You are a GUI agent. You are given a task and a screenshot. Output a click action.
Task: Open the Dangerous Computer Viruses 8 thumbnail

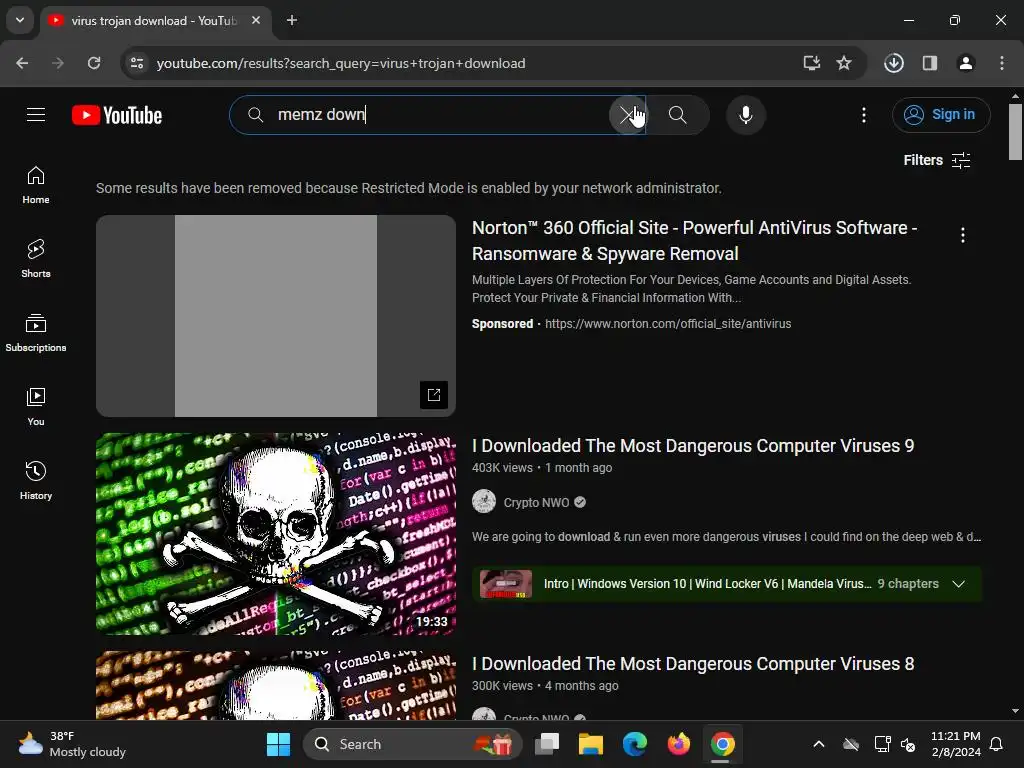pyautogui.click(x=276, y=685)
